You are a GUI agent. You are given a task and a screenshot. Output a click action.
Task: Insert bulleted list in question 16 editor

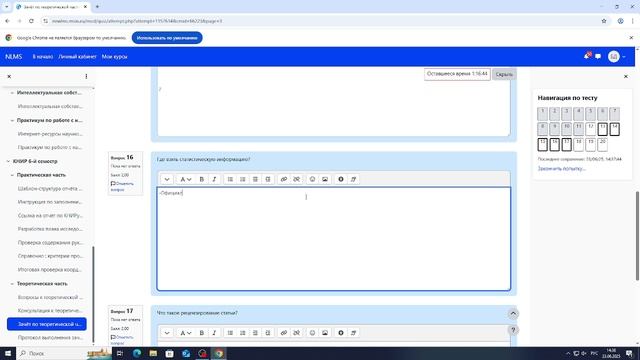click(x=230, y=179)
